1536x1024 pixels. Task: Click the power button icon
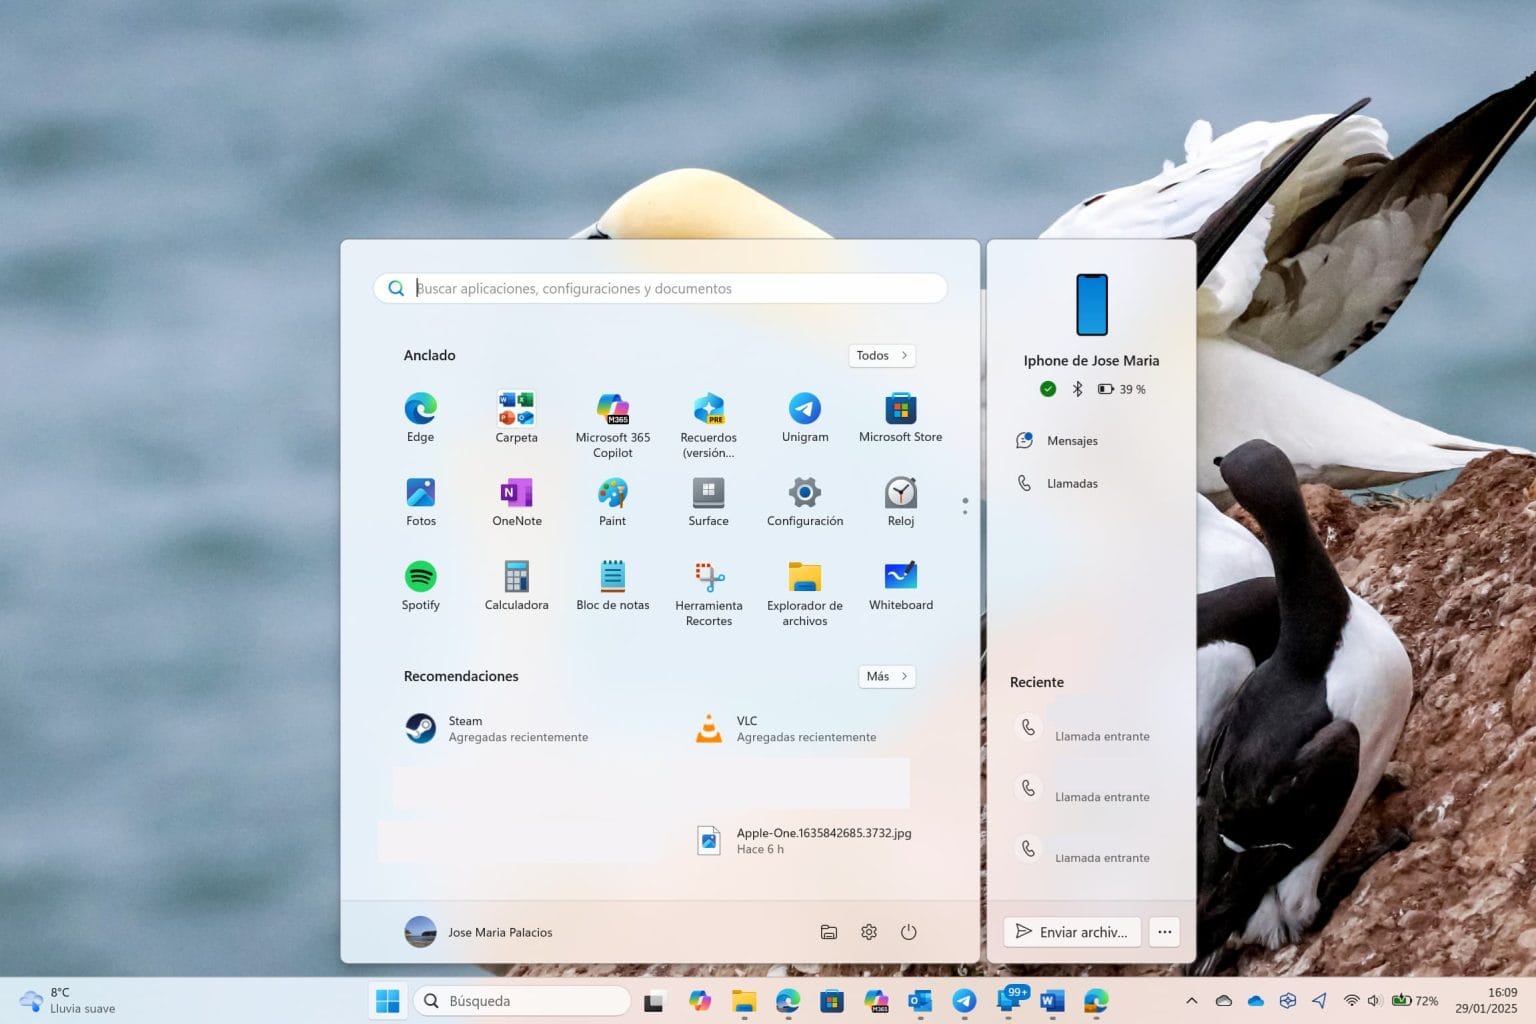pyautogui.click(x=908, y=932)
